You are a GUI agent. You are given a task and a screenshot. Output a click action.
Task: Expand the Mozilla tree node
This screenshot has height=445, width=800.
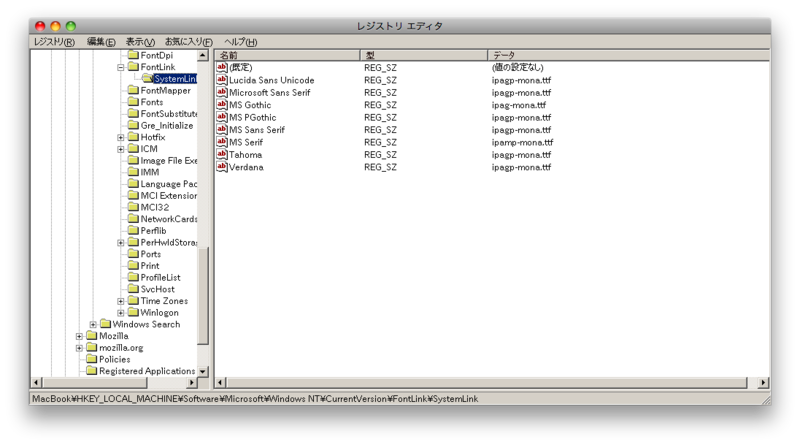tap(80, 336)
